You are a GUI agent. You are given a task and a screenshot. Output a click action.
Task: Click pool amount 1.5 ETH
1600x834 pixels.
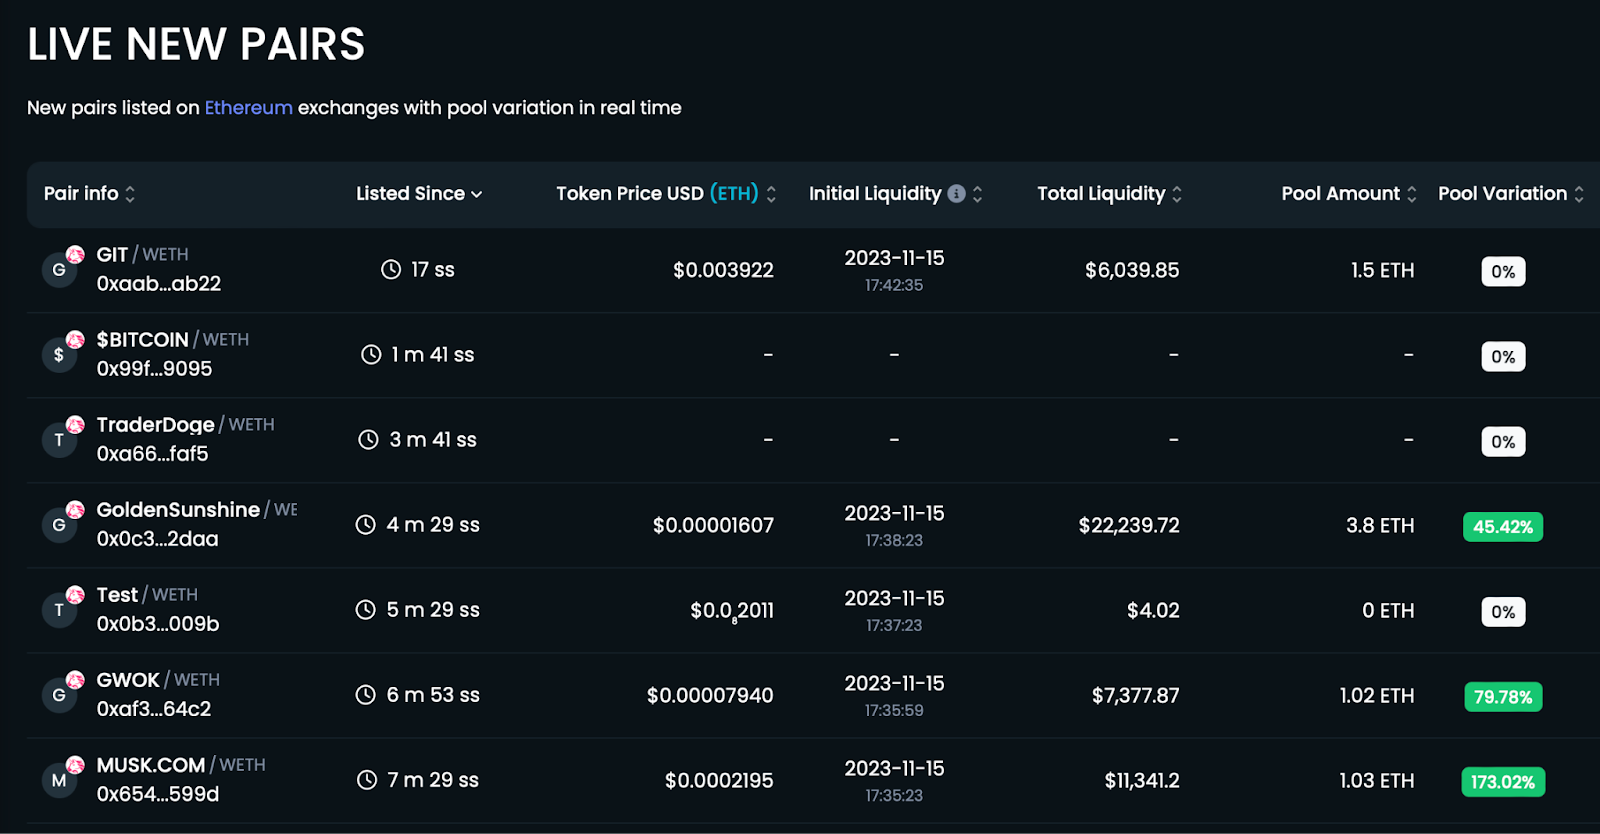coord(1383,270)
